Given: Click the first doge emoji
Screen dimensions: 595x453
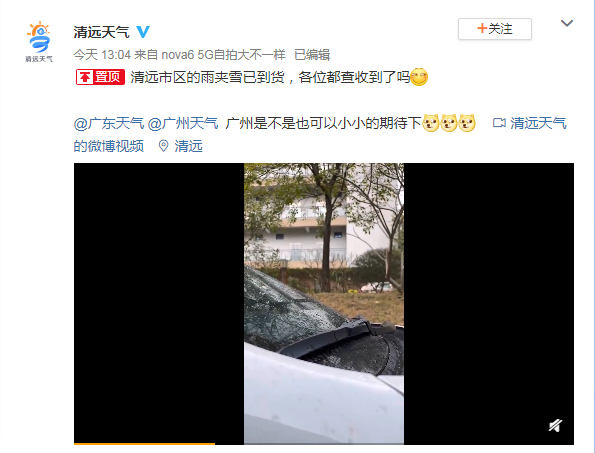Looking at the screenshot, I should 431,123.
